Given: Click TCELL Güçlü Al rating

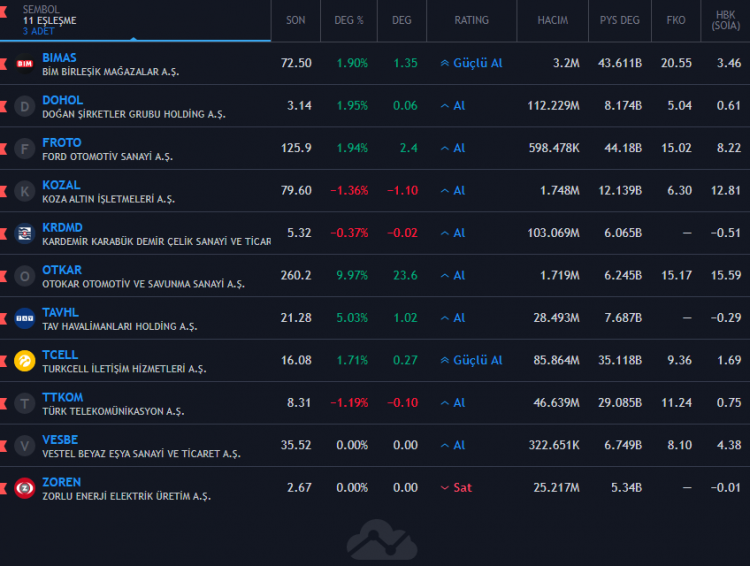Looking at the screenshot, I should point(471,360).
